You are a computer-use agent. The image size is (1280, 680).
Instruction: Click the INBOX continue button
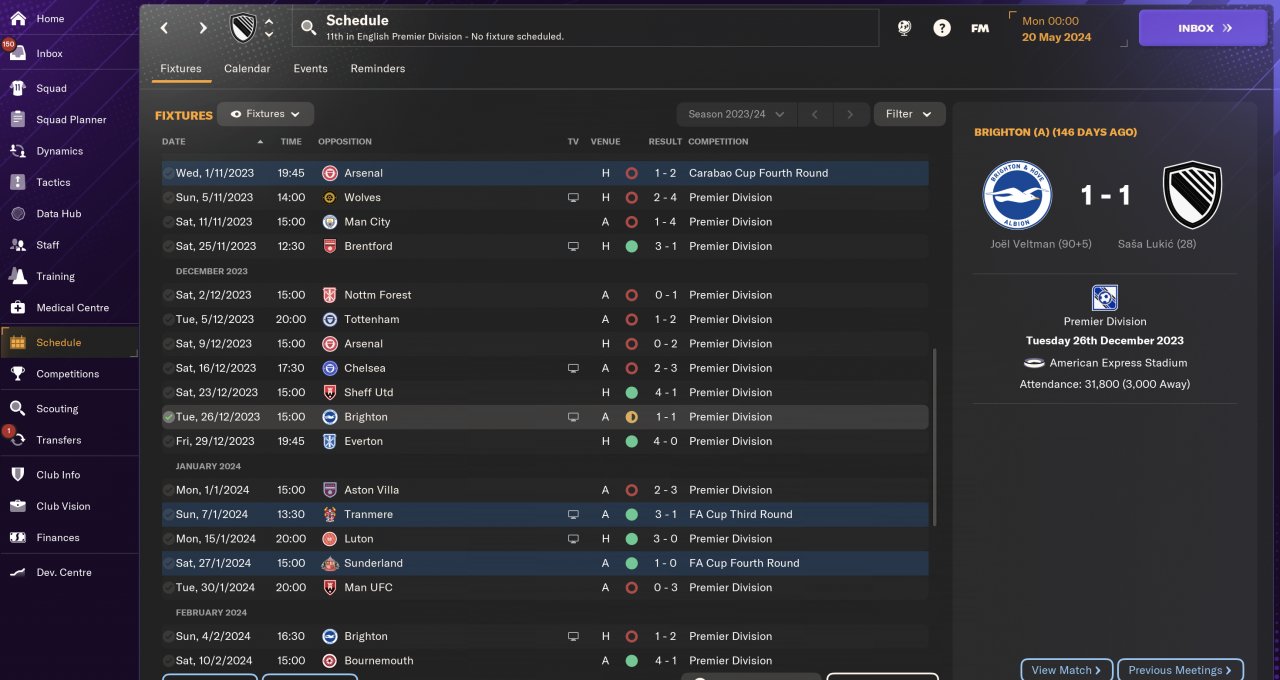(1203, 28)
